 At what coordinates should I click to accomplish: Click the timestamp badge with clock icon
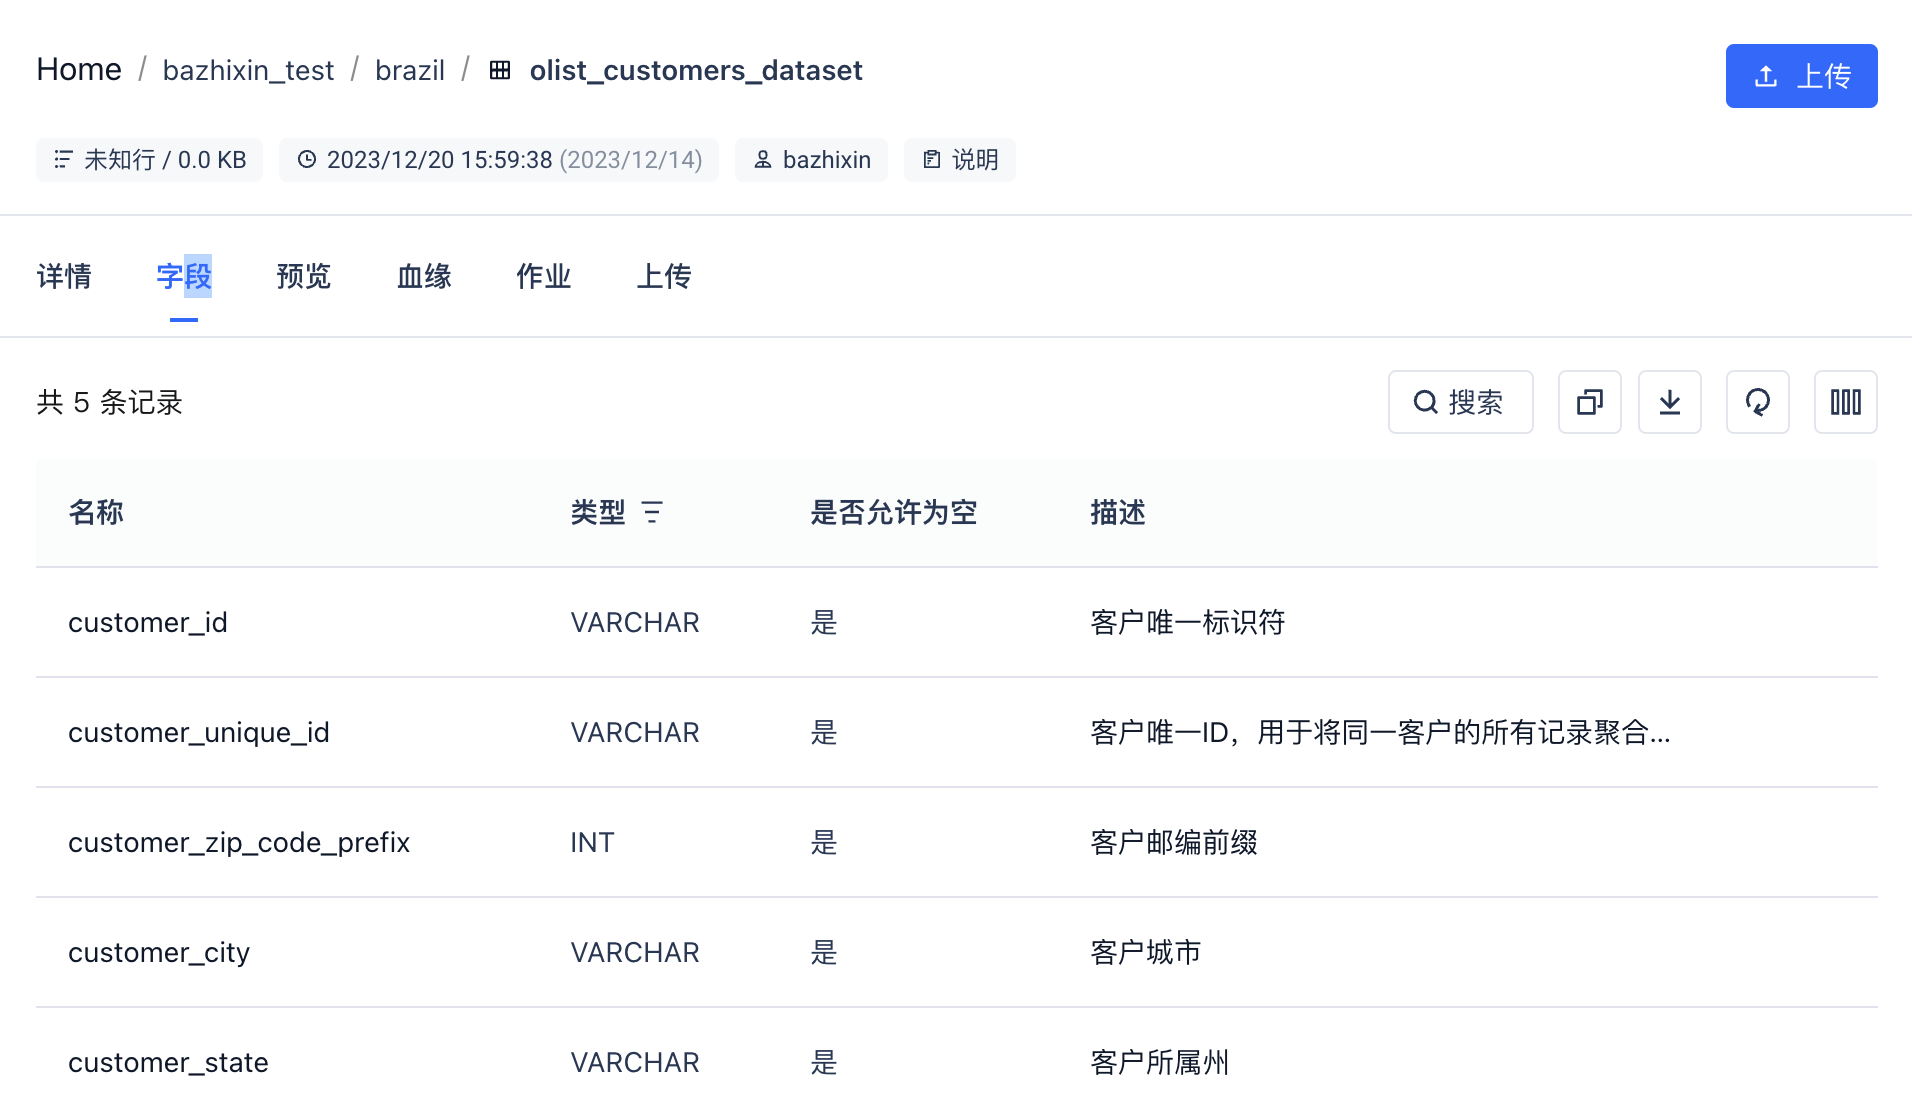click(x=498, y=160)
